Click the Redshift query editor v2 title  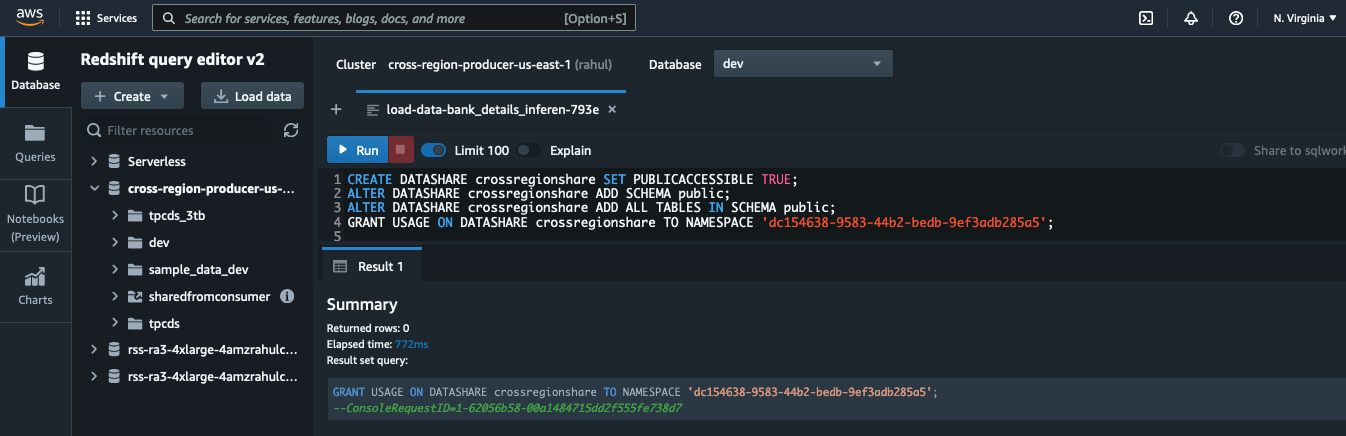(x=172, y=60)
